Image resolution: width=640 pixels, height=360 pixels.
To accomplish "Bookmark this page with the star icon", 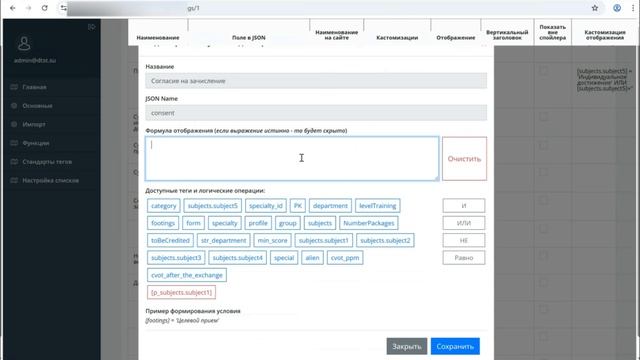I will click(x=595, y=8).
